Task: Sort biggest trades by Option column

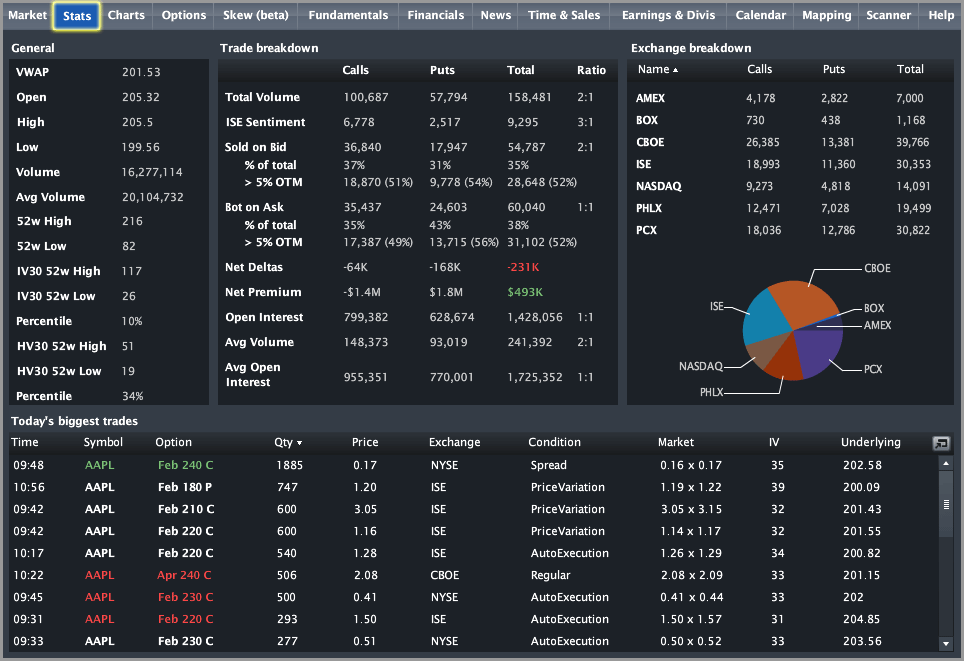Action: coord(173,442)
